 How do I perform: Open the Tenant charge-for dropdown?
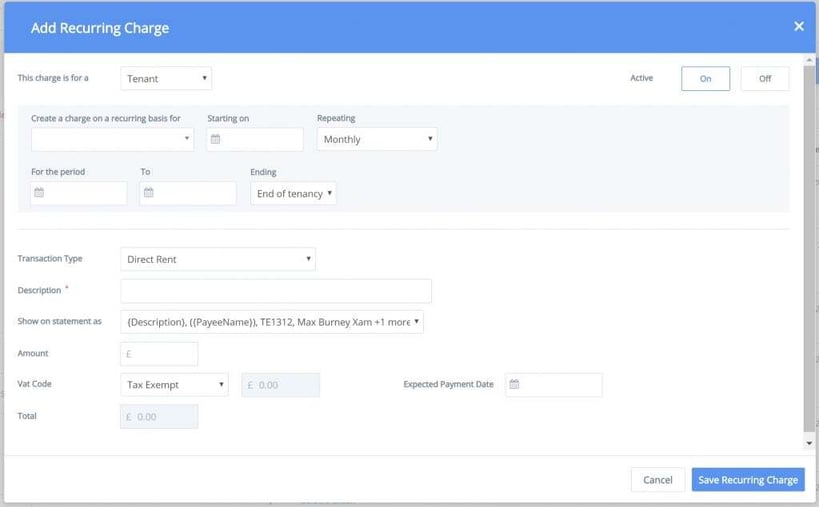[x=166, y=78]
